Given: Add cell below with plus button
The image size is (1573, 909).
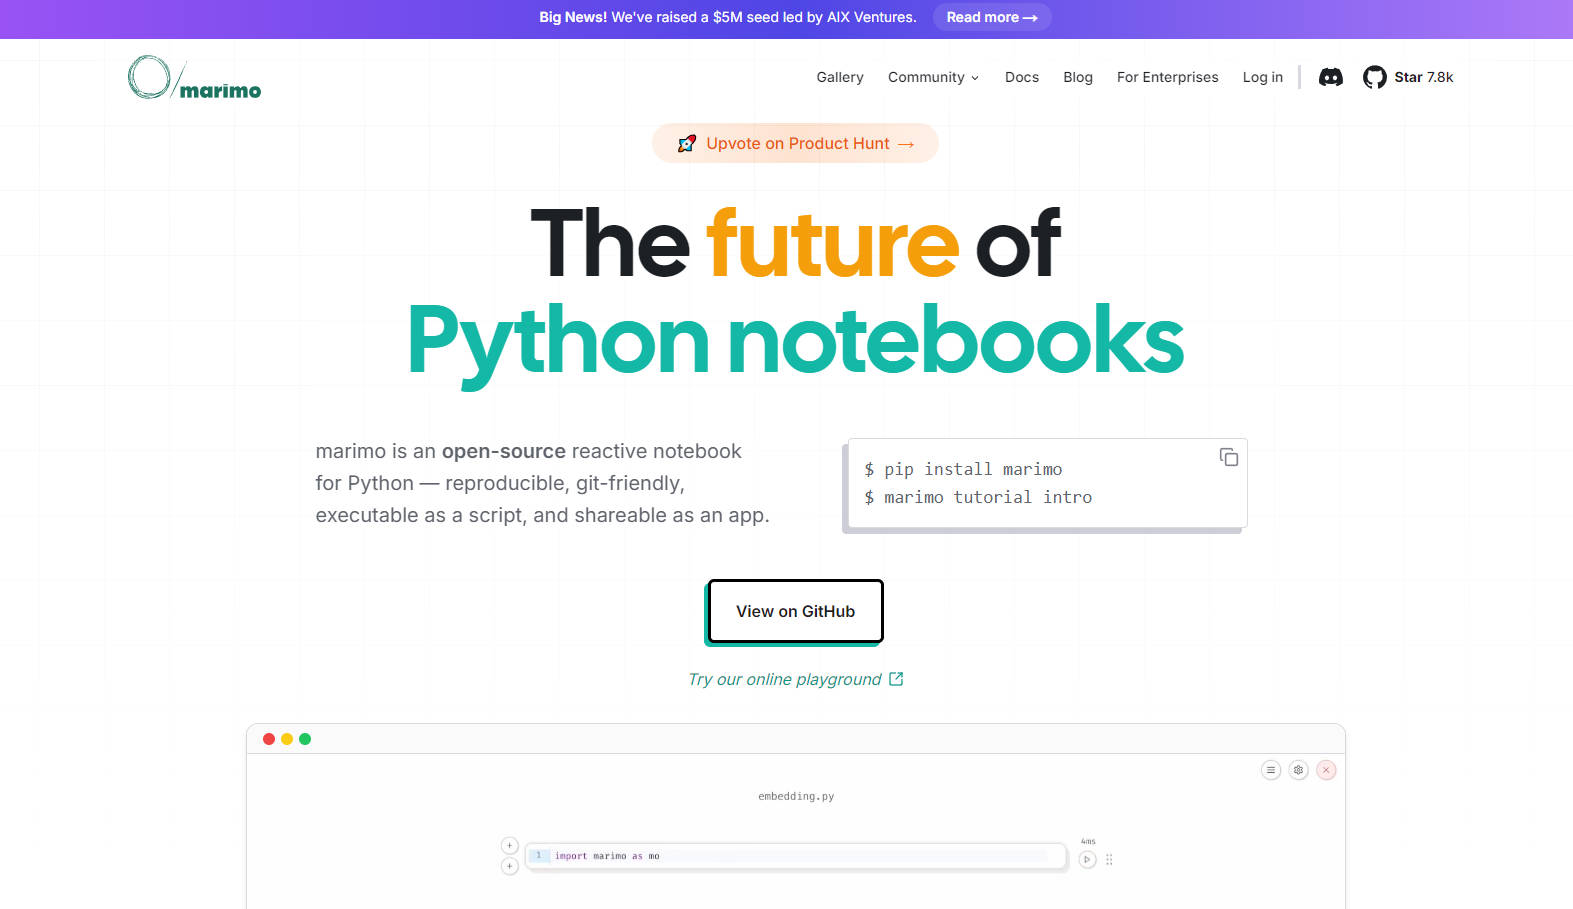Looking at the screenshot, I should point(510,866).
